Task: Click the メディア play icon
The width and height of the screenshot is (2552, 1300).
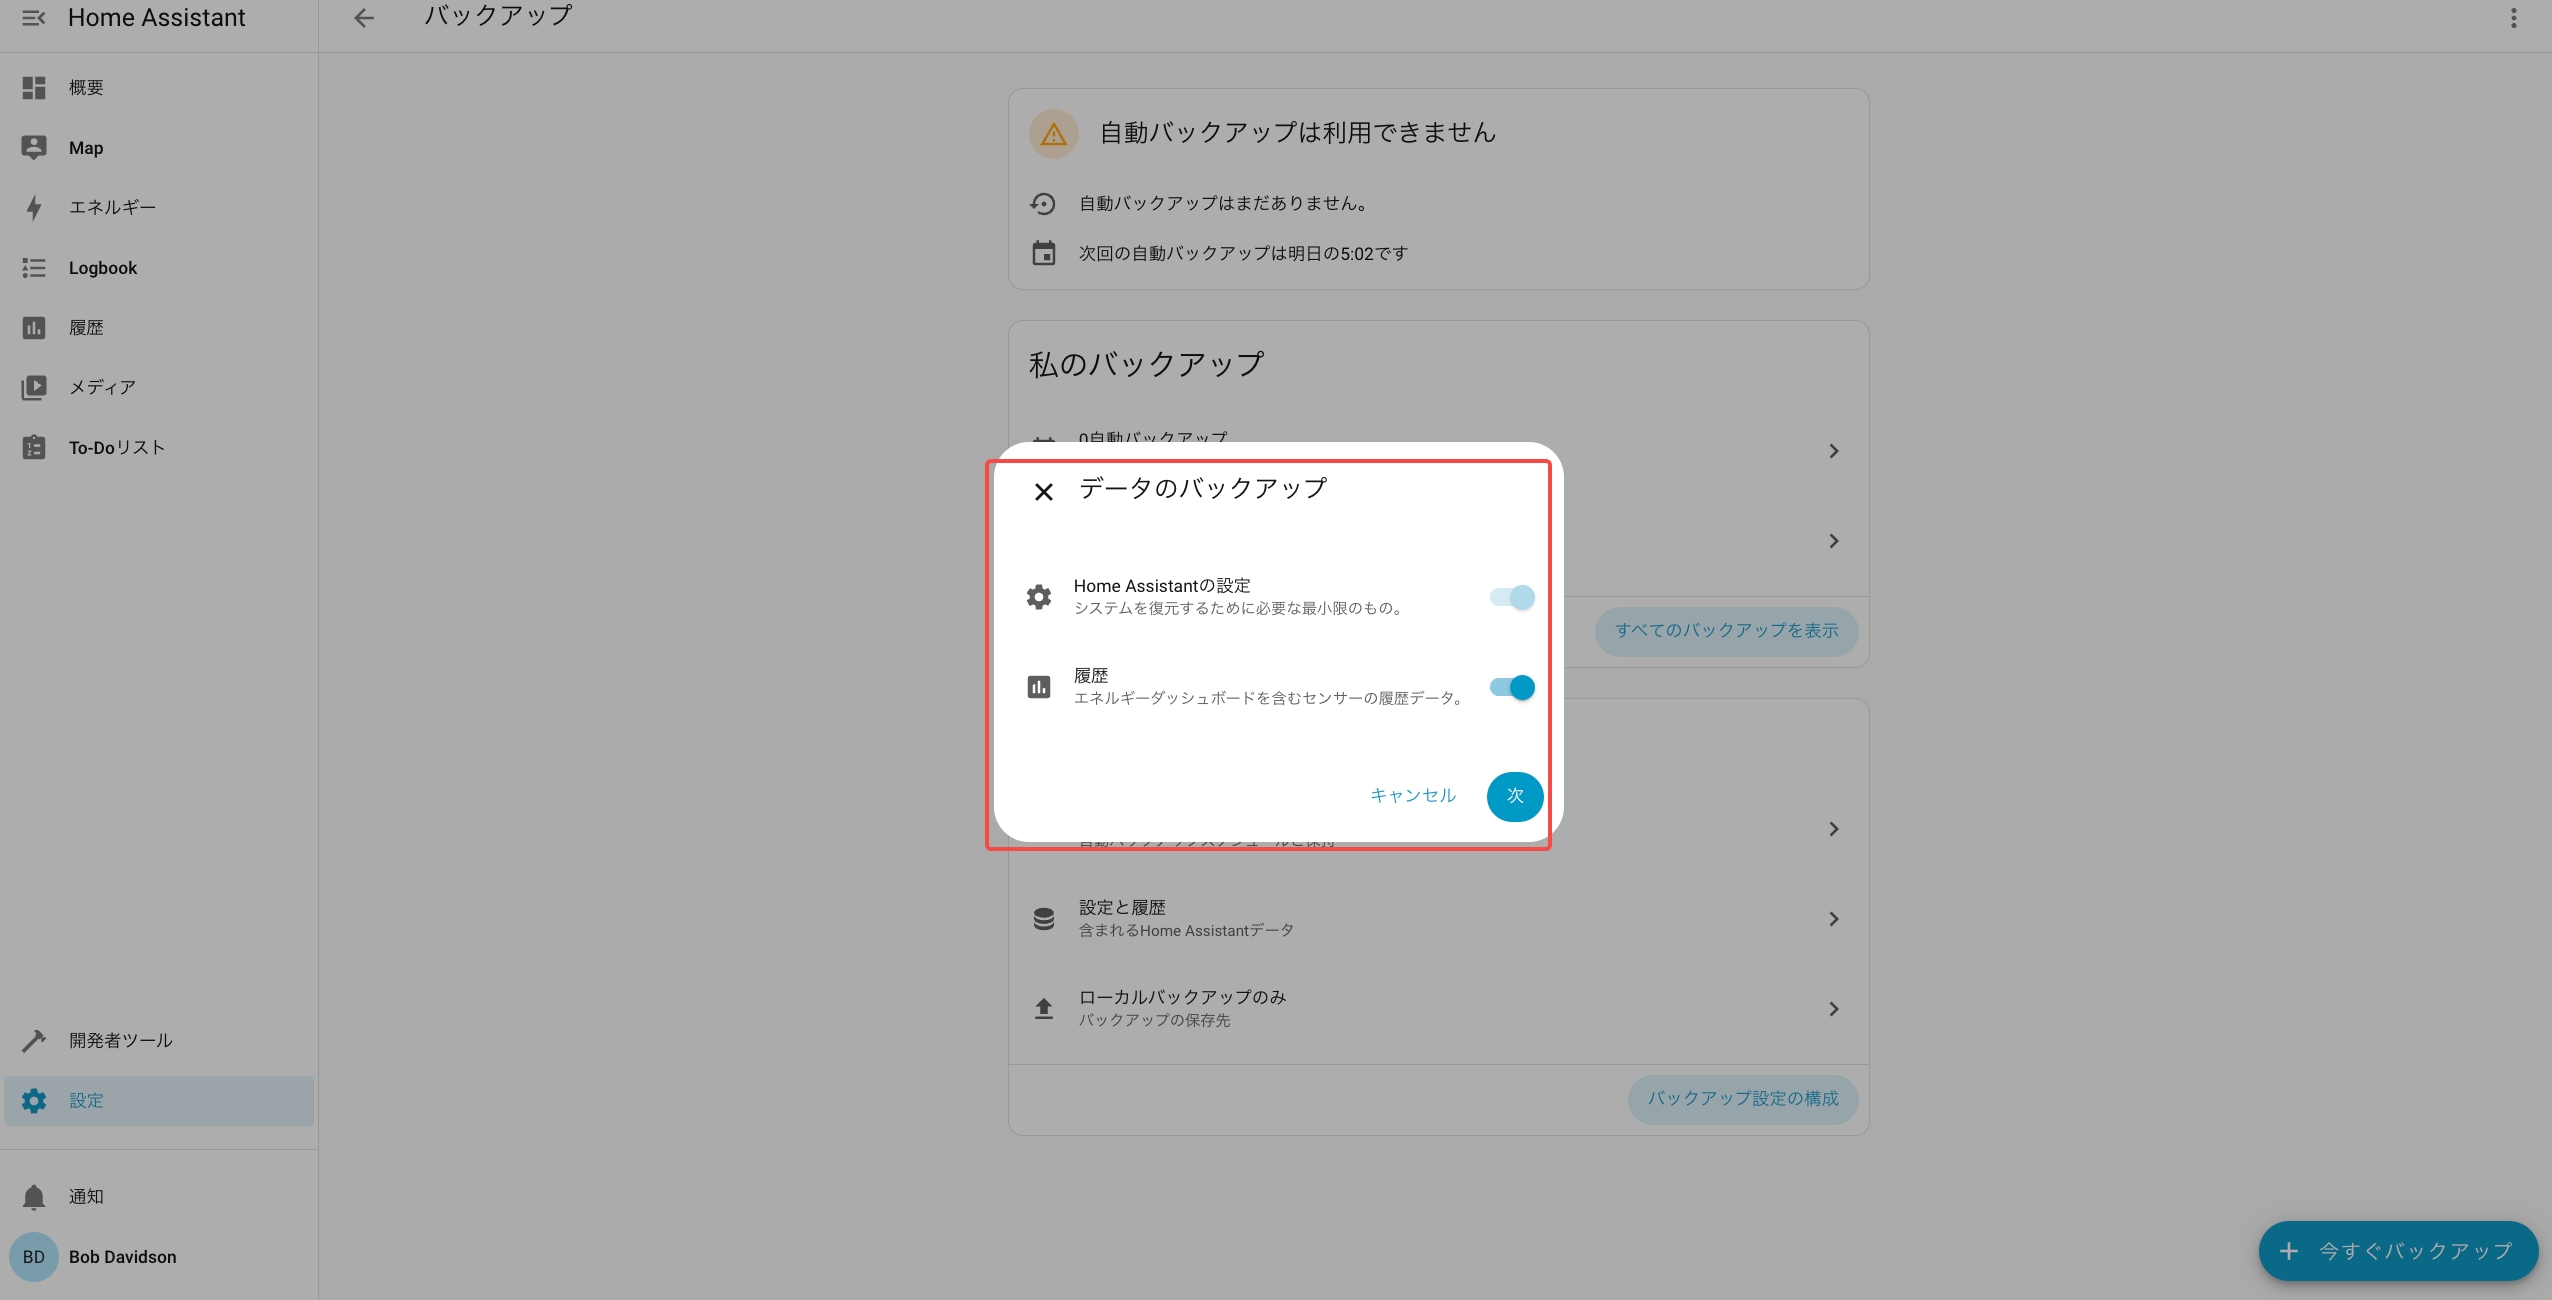Action: tap(34, 388)
